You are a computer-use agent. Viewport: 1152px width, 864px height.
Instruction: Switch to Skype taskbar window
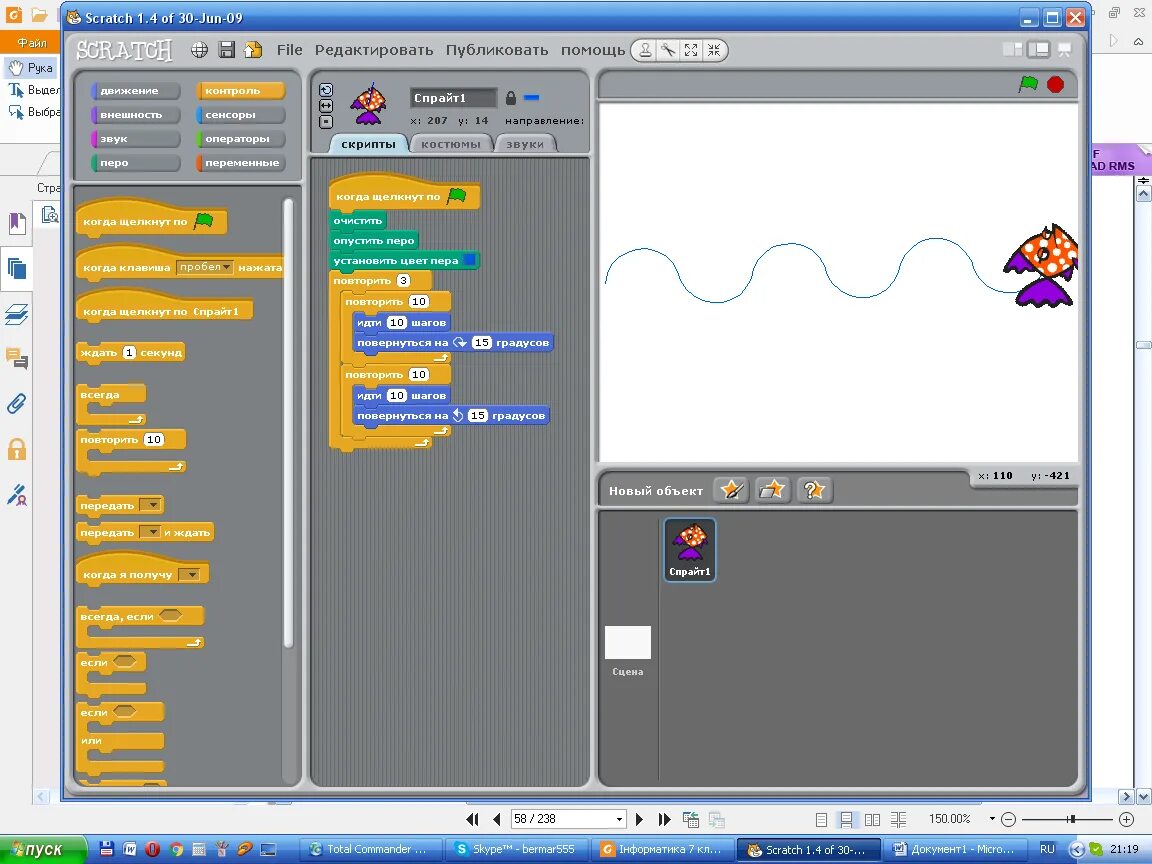517,849
